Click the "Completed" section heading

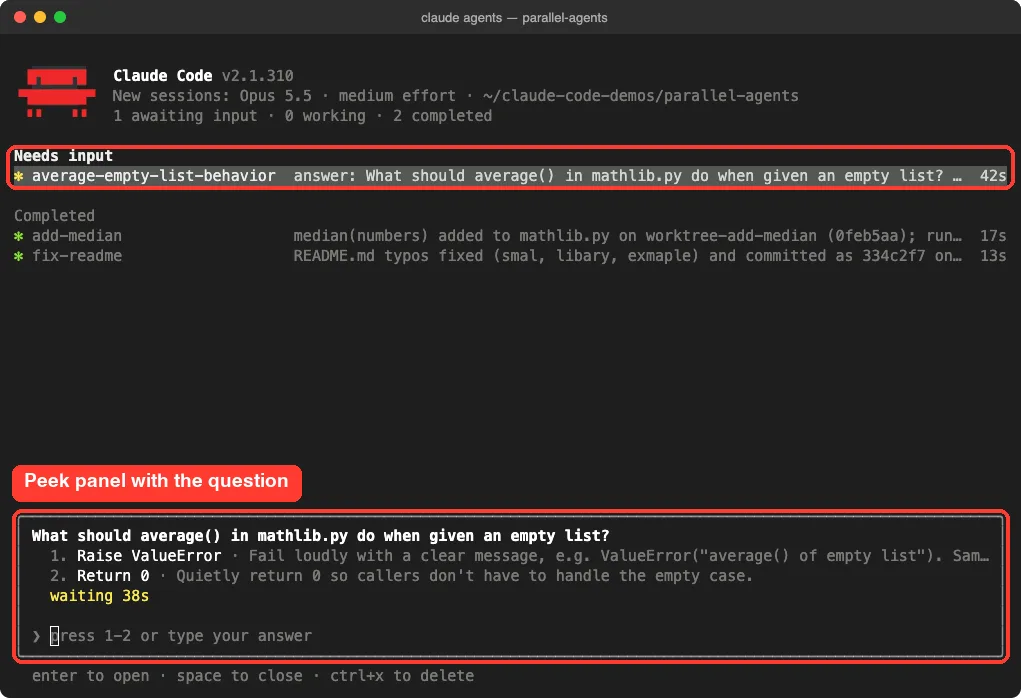(x=54, y=216)
